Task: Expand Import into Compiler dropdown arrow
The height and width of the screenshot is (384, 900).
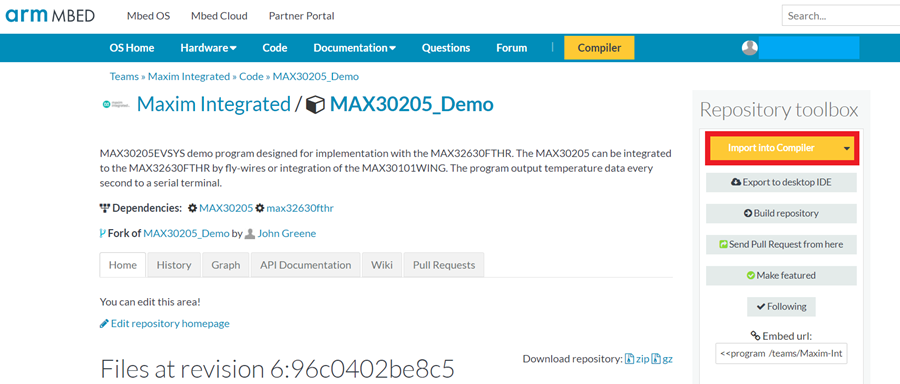Action: pyautogui.click(x=847, y=148)
